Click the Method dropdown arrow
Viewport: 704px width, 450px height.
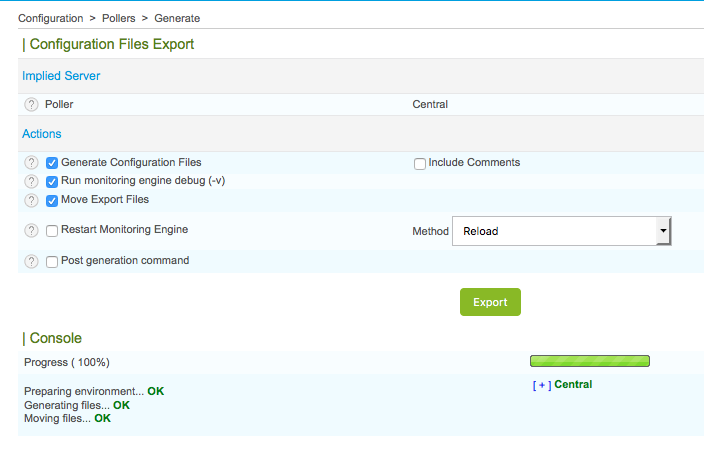click(x=662, y=231)
